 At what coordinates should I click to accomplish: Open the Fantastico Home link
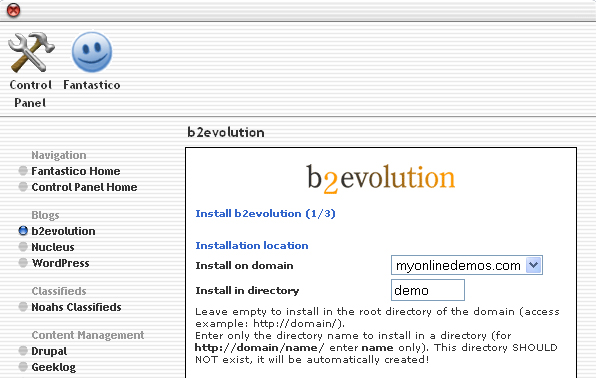[x=76, y=171]
